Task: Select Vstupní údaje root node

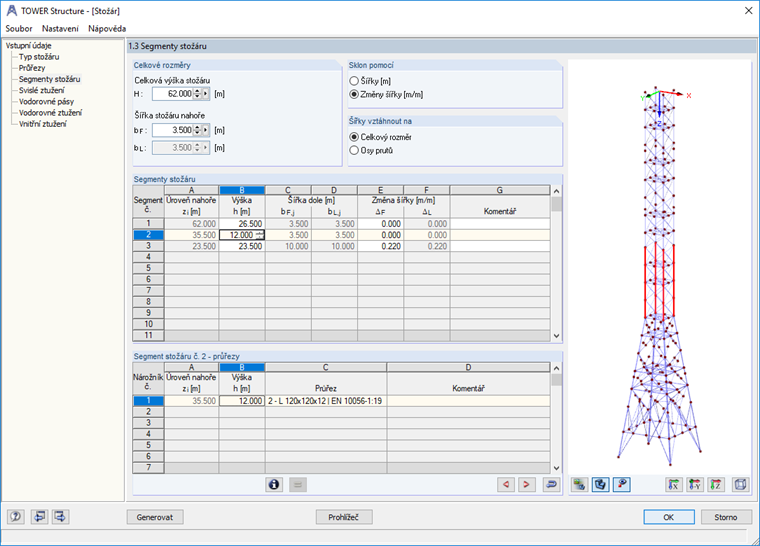Action: (x=29, y=46)
